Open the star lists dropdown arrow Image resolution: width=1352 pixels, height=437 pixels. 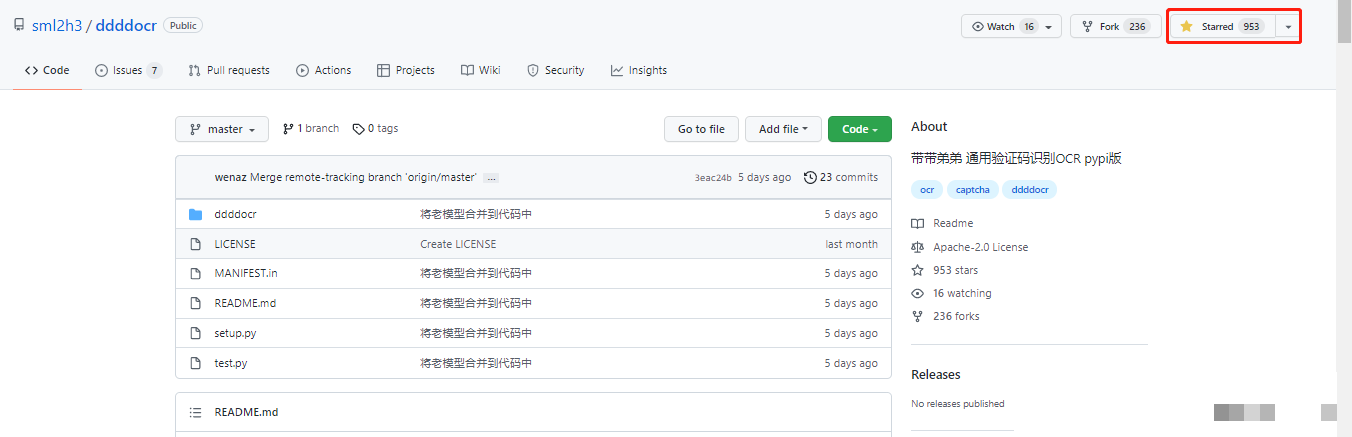click(1288, 27)
